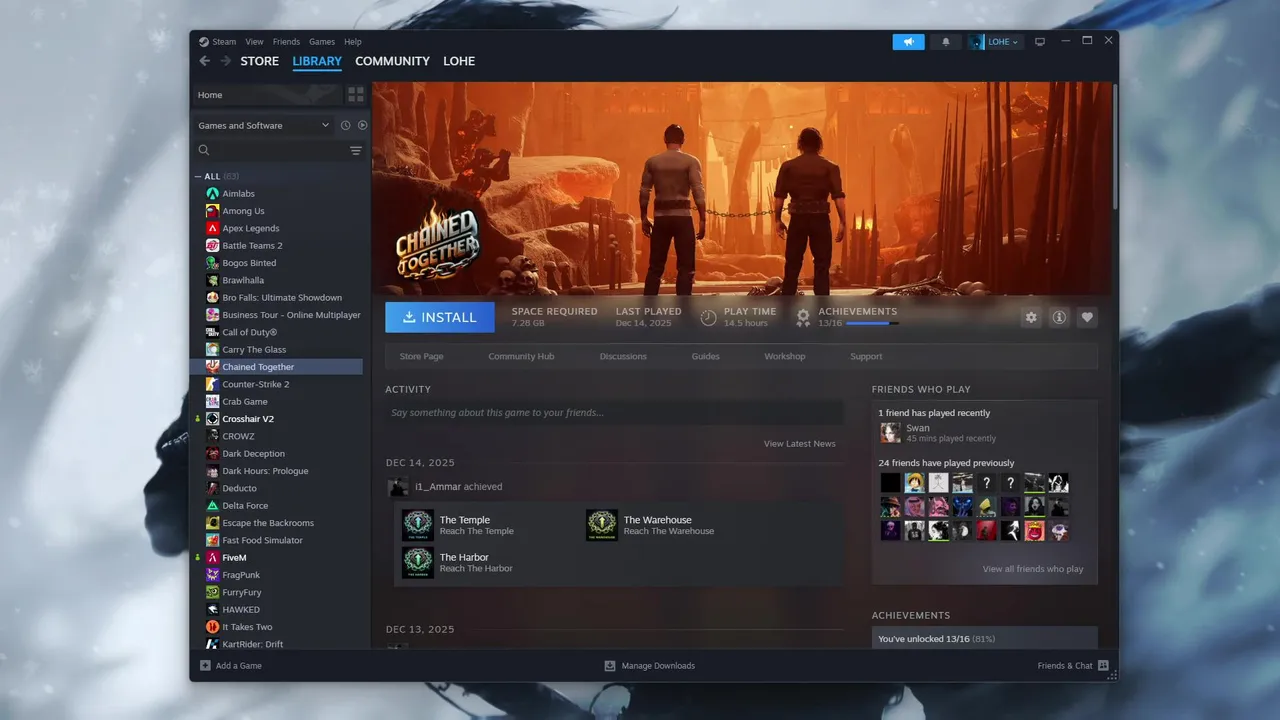1280x720 pixels.
Task: Click the Counter-Strike 2 game icon
Action: point(212,384)
